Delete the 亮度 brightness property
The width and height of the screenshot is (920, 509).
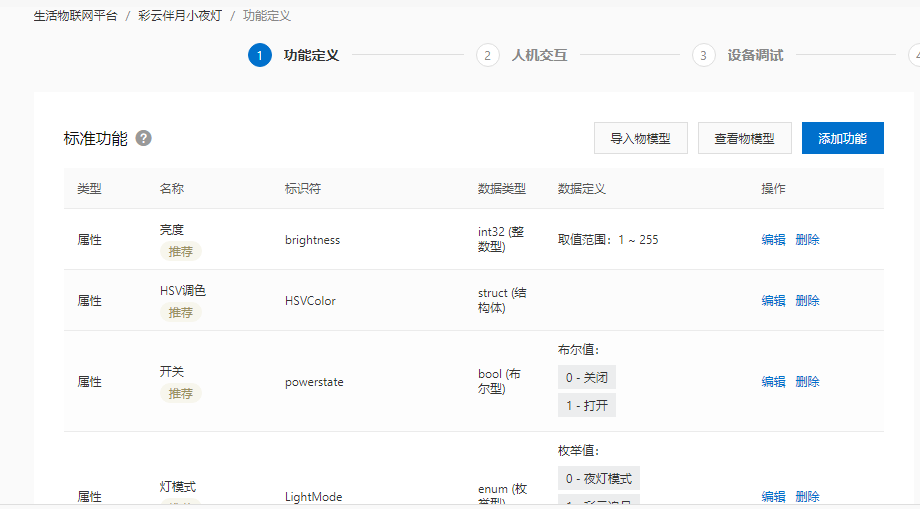(x=807, y=239)
